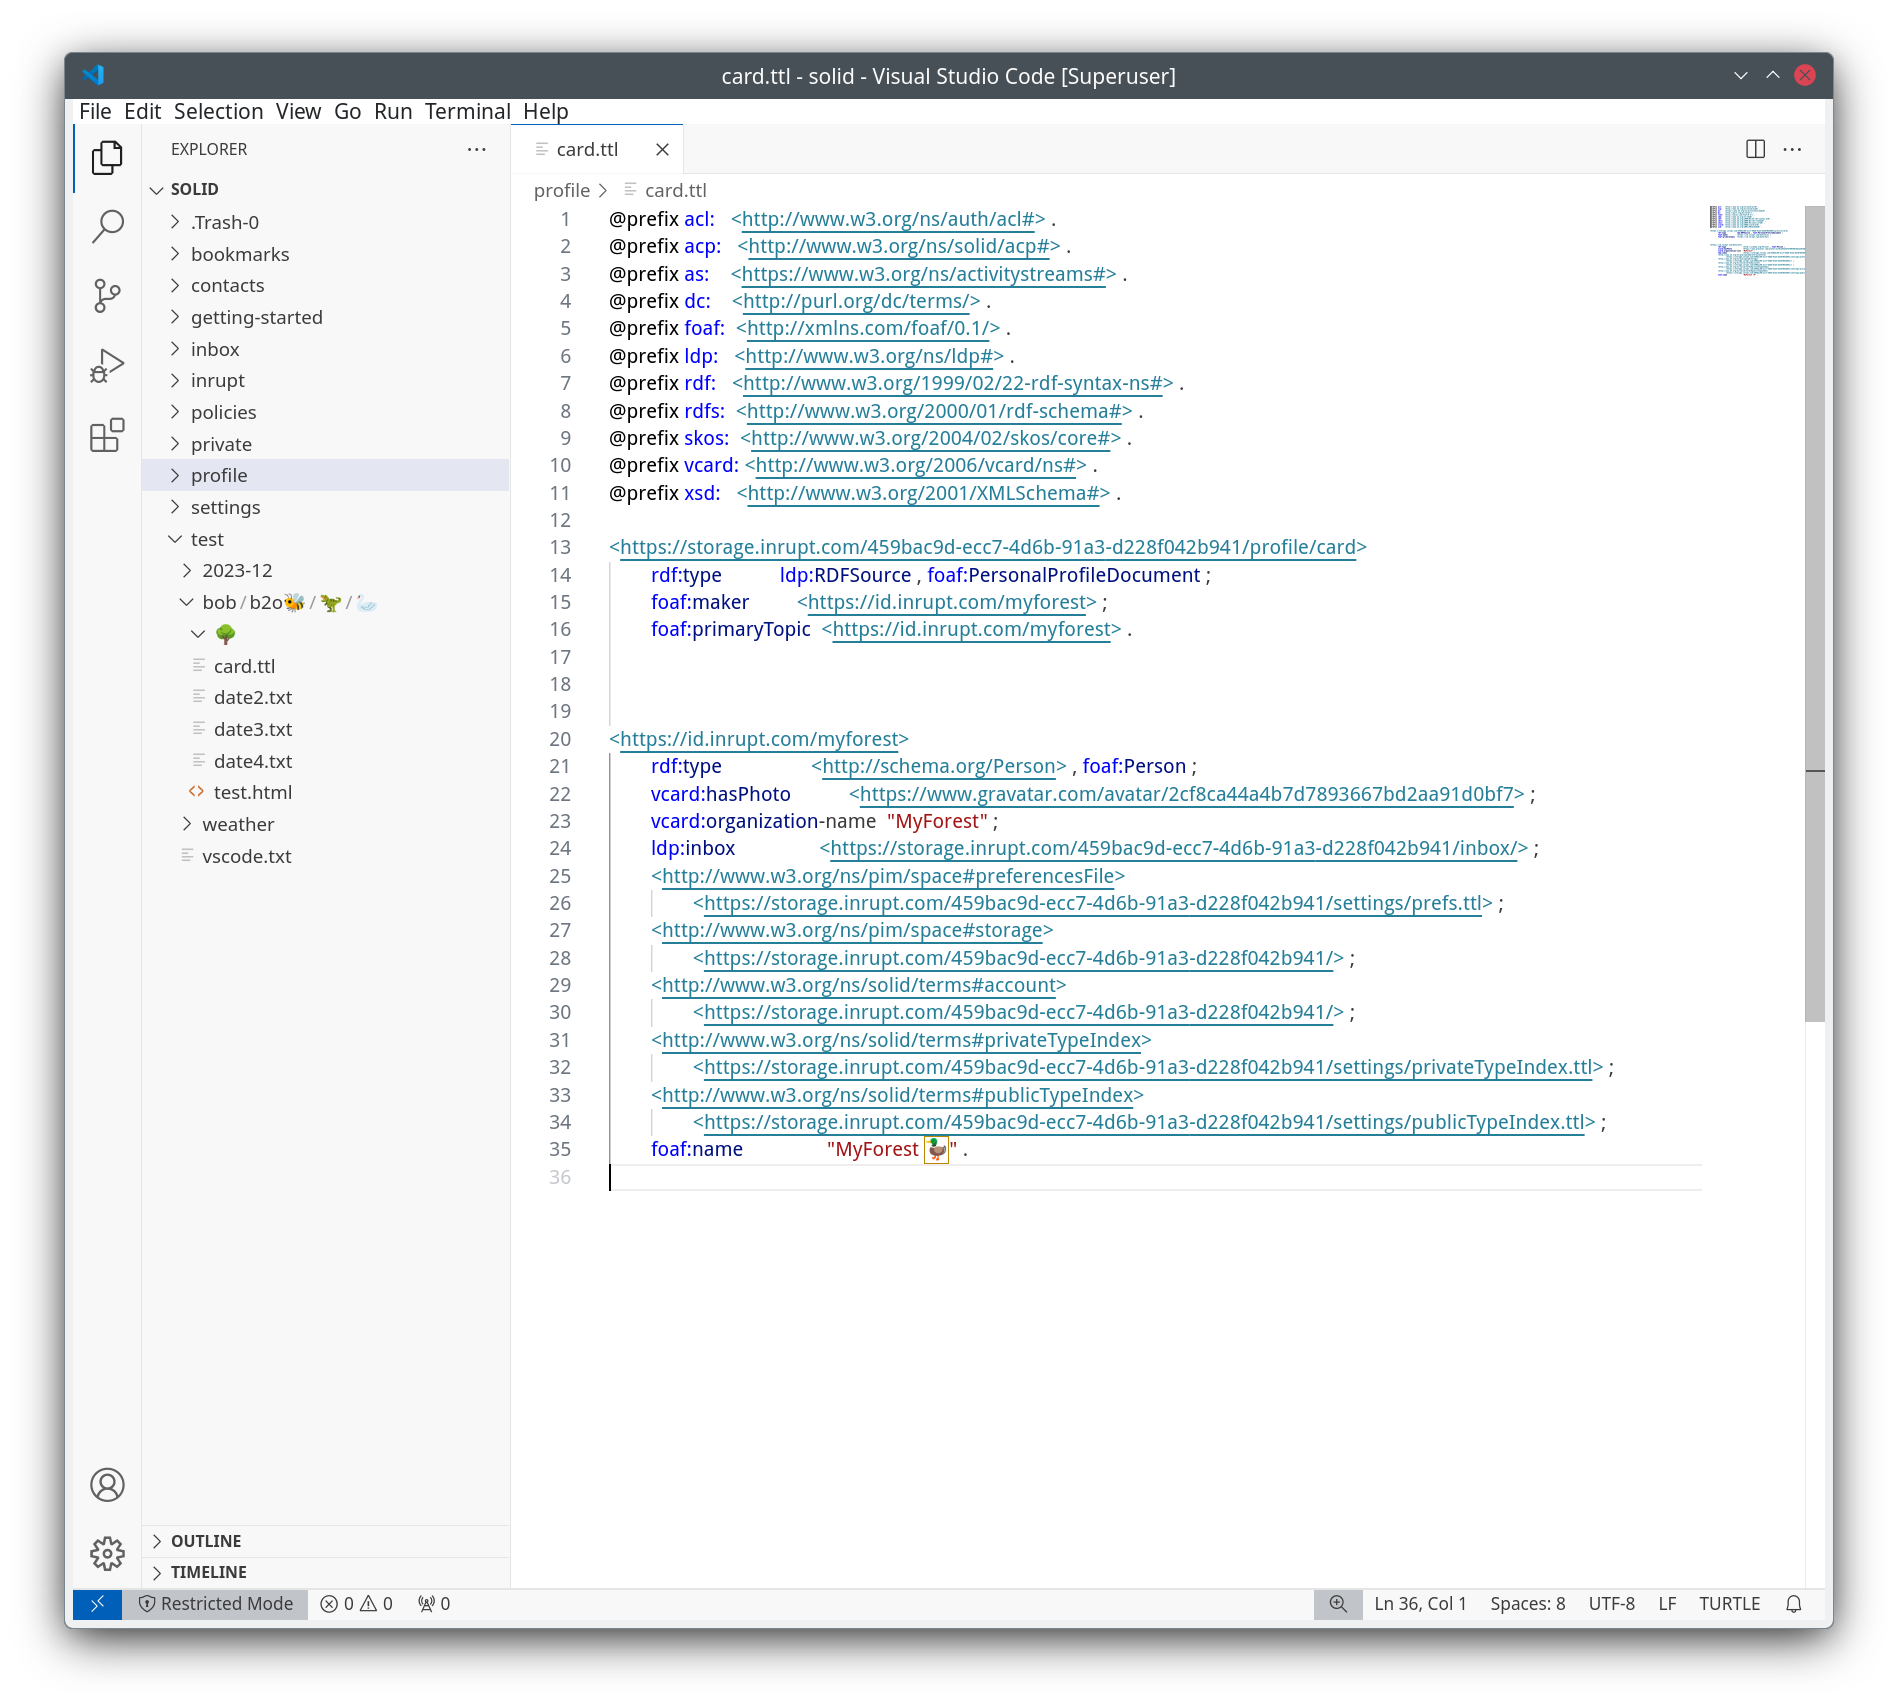The height and width of the screenshot is (1705, 1898).
Task: Open test.html in the file tree
Action: coord(326,792)
